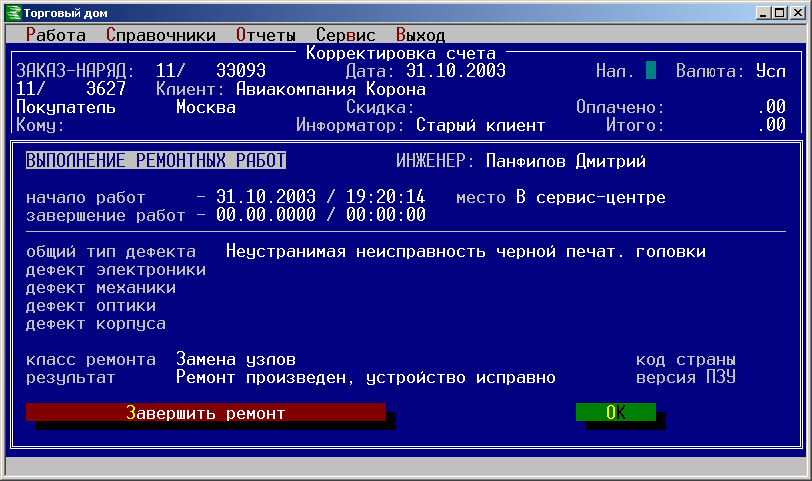Open the Сервис menu
This screenshot has width=812, height=481.
tap(345, 35)
